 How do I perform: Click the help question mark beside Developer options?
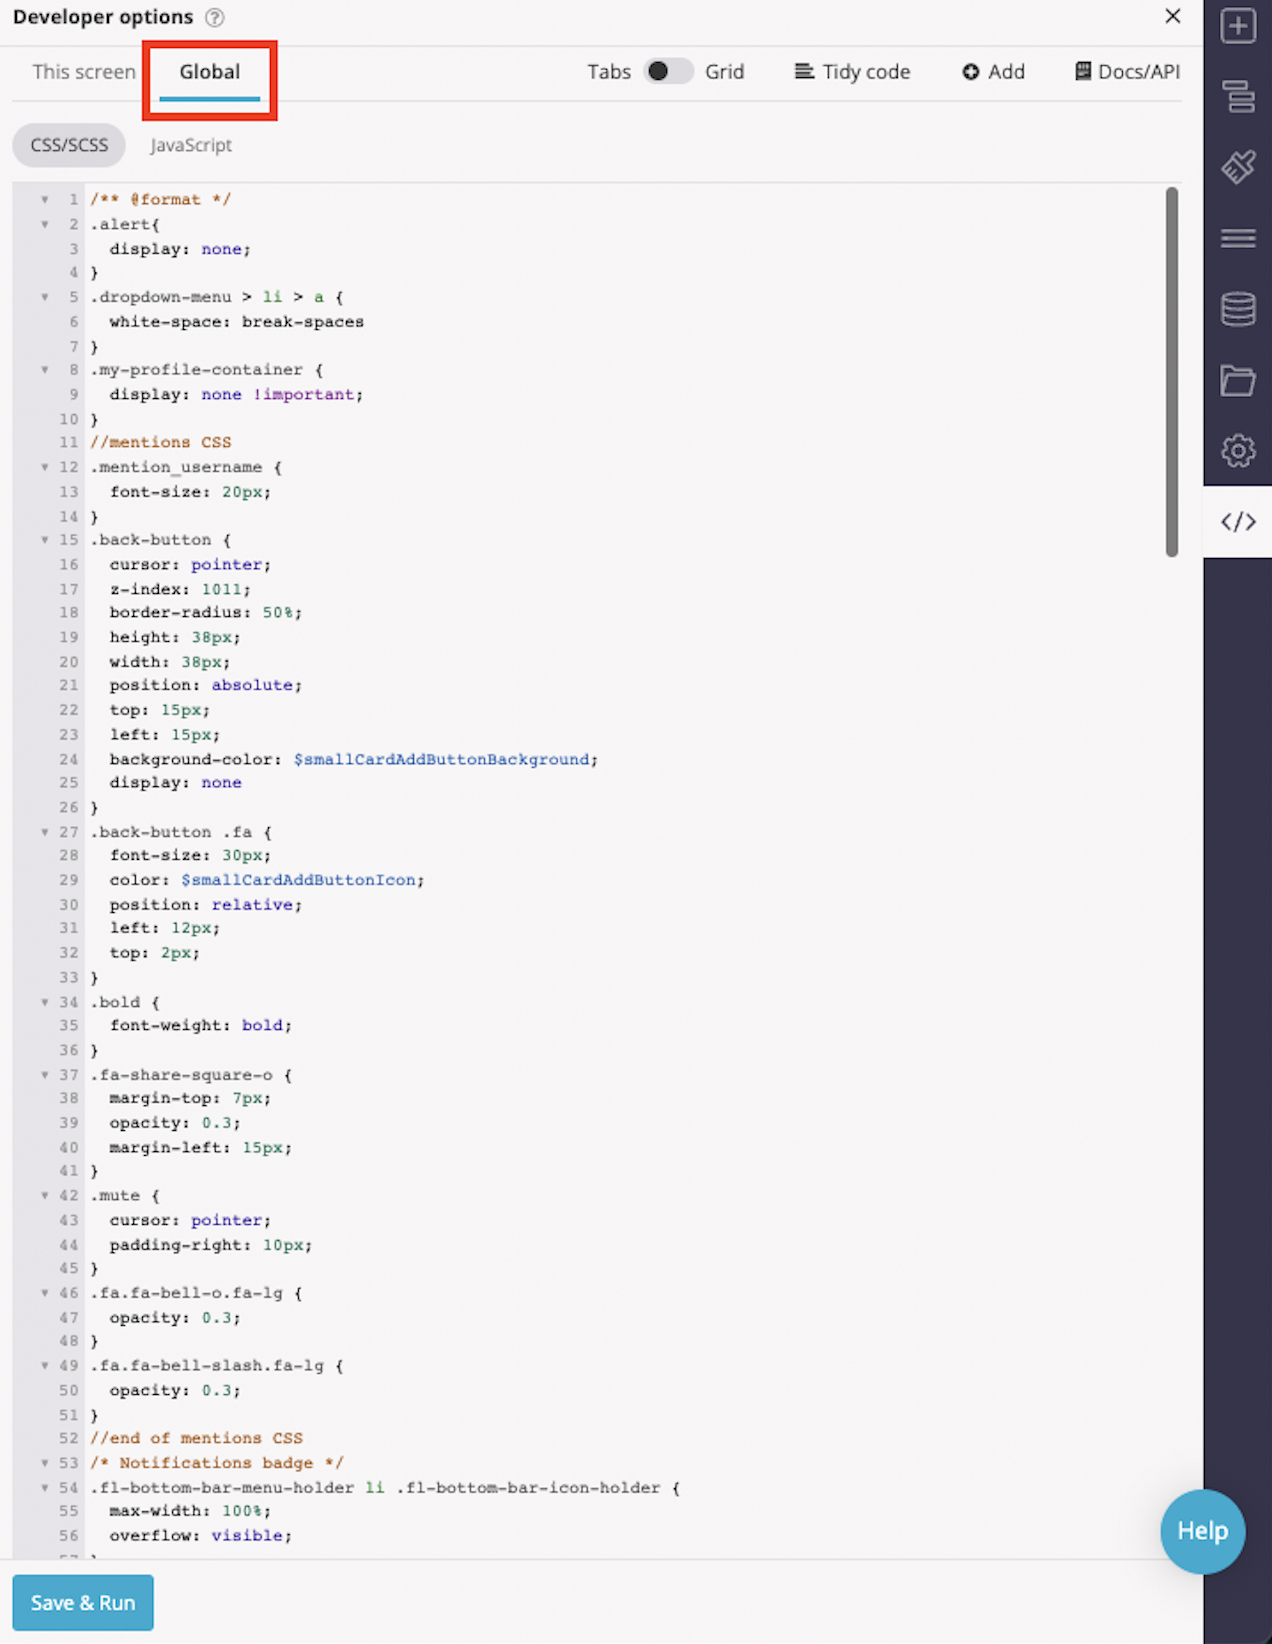[x=214, y=18]
